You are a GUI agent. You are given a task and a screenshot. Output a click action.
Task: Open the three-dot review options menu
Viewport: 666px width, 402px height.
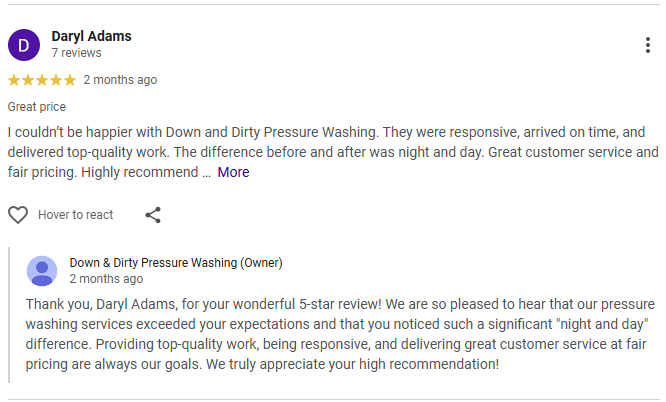tap(649, 45)
